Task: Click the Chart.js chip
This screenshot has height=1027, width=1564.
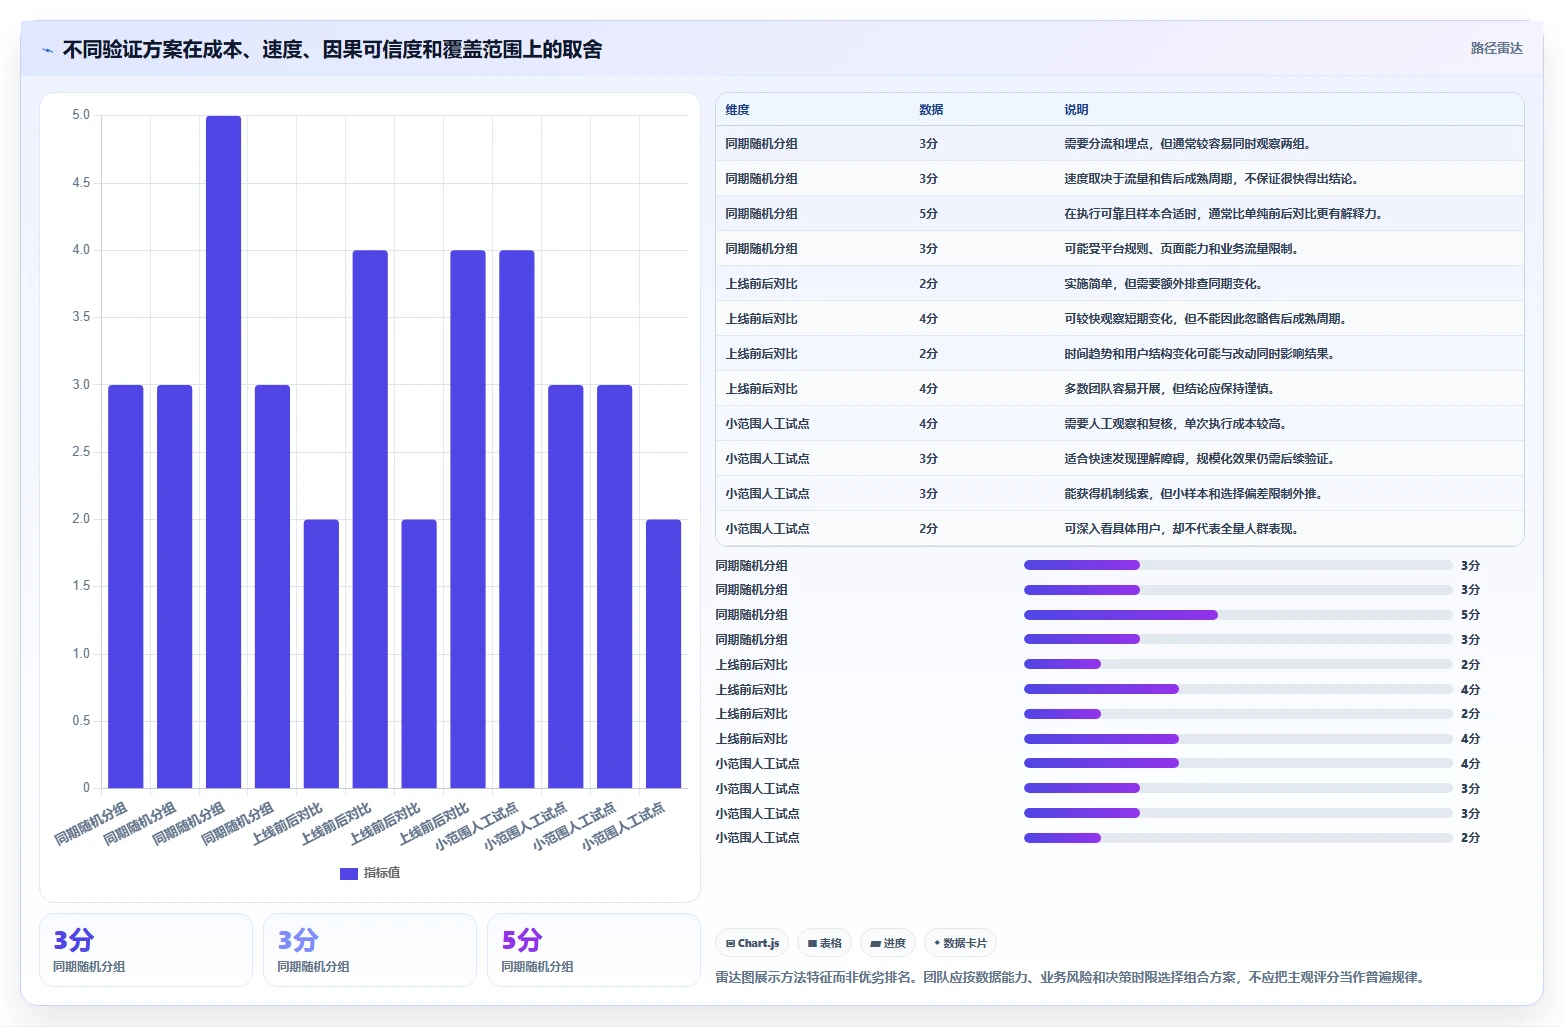Action: pyautogui.click(x=752, y=943)
